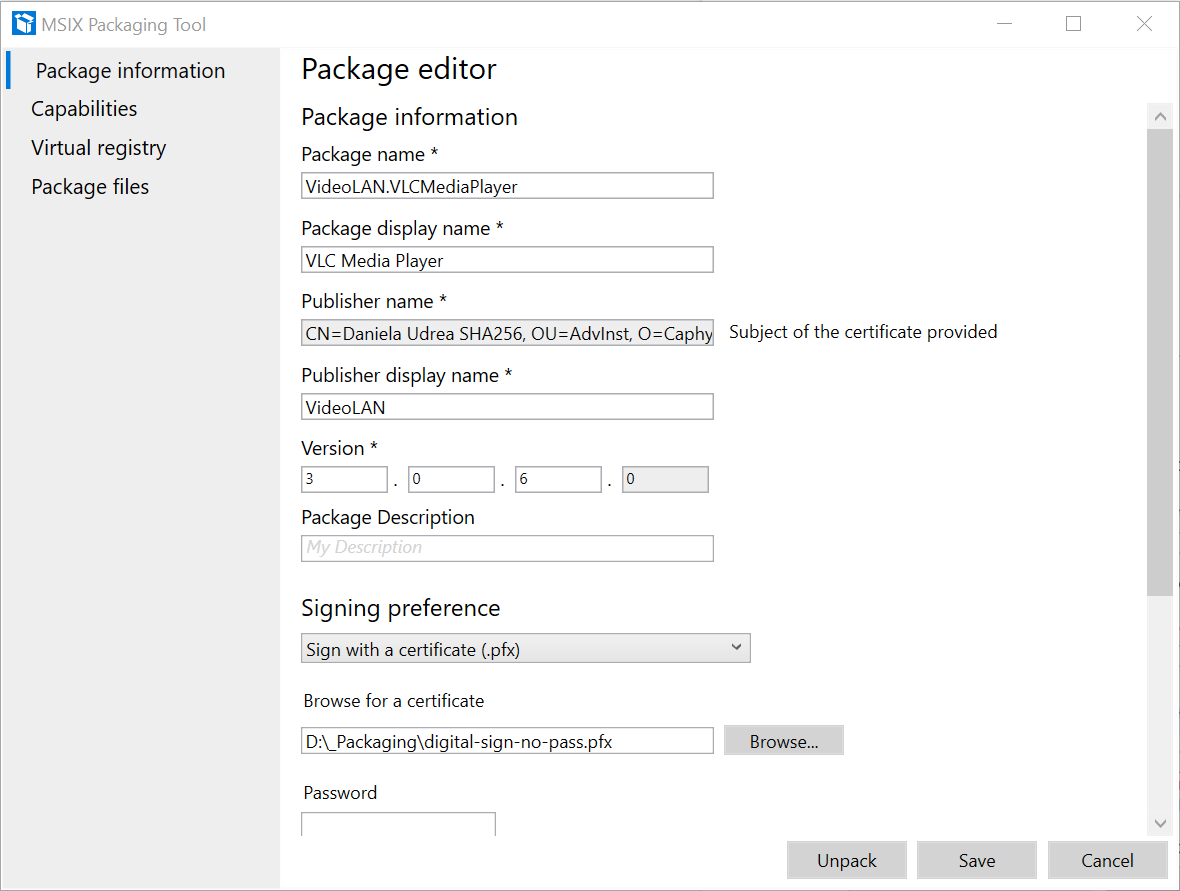This screenshot has height=891, width=1180.
Task: Close the MSIX Packaging Tool window
Action: tap(1144, 24)
